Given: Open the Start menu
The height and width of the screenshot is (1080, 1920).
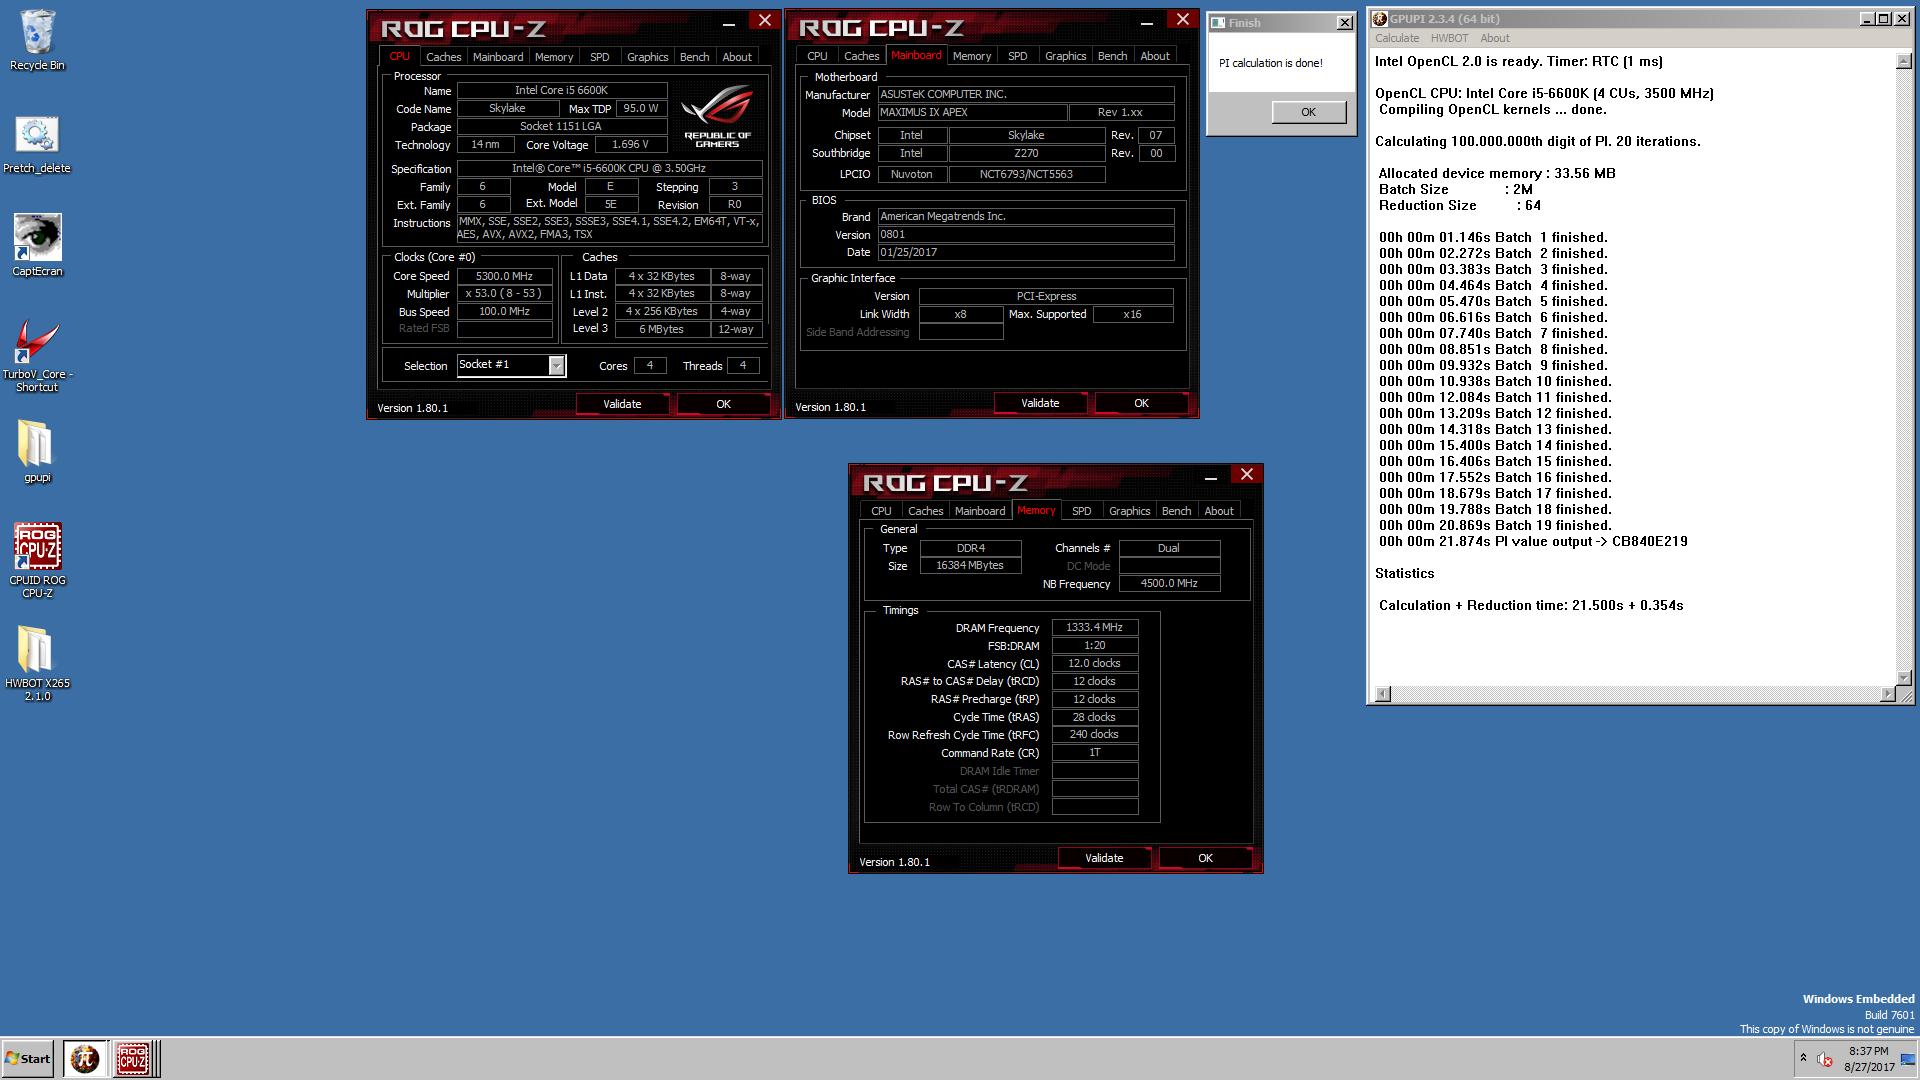Looking at the screenshot, I should click(28, 1058).
